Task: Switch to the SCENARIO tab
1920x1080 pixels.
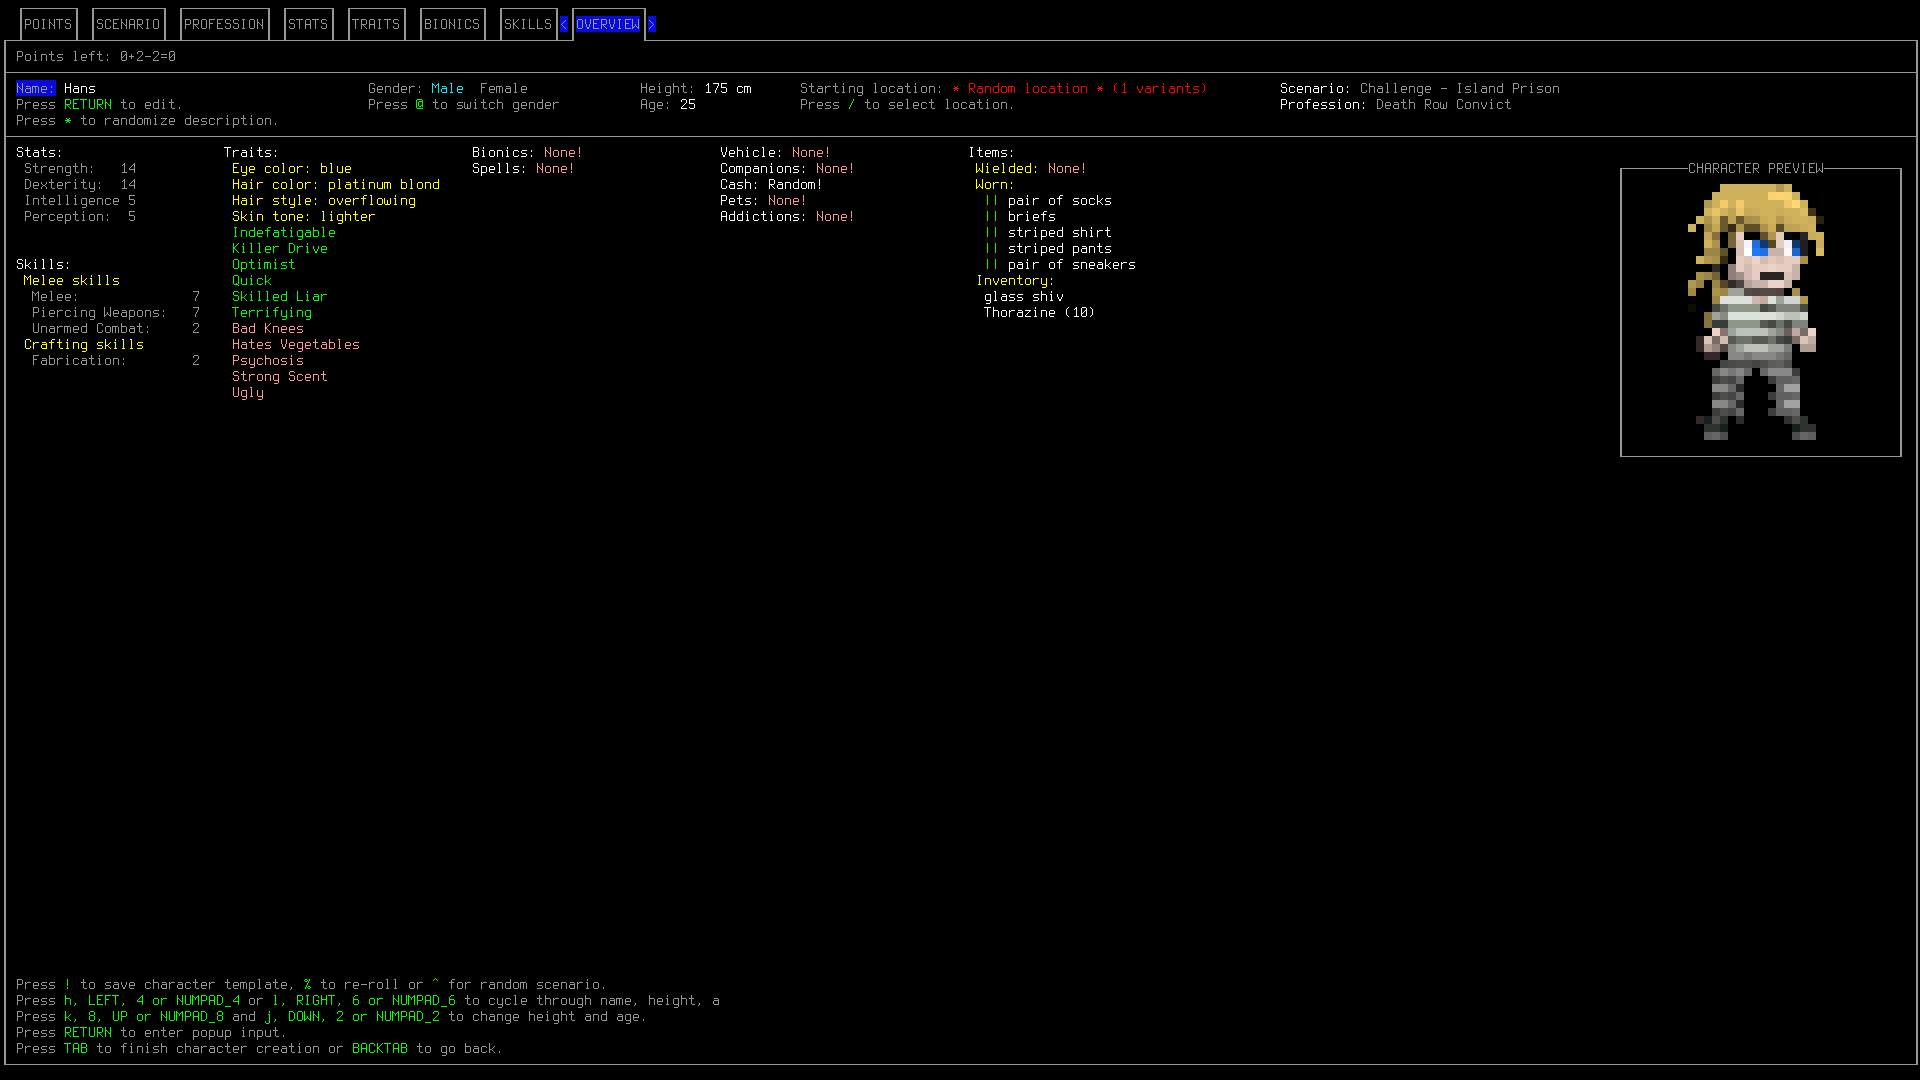Action: (128, 24)
